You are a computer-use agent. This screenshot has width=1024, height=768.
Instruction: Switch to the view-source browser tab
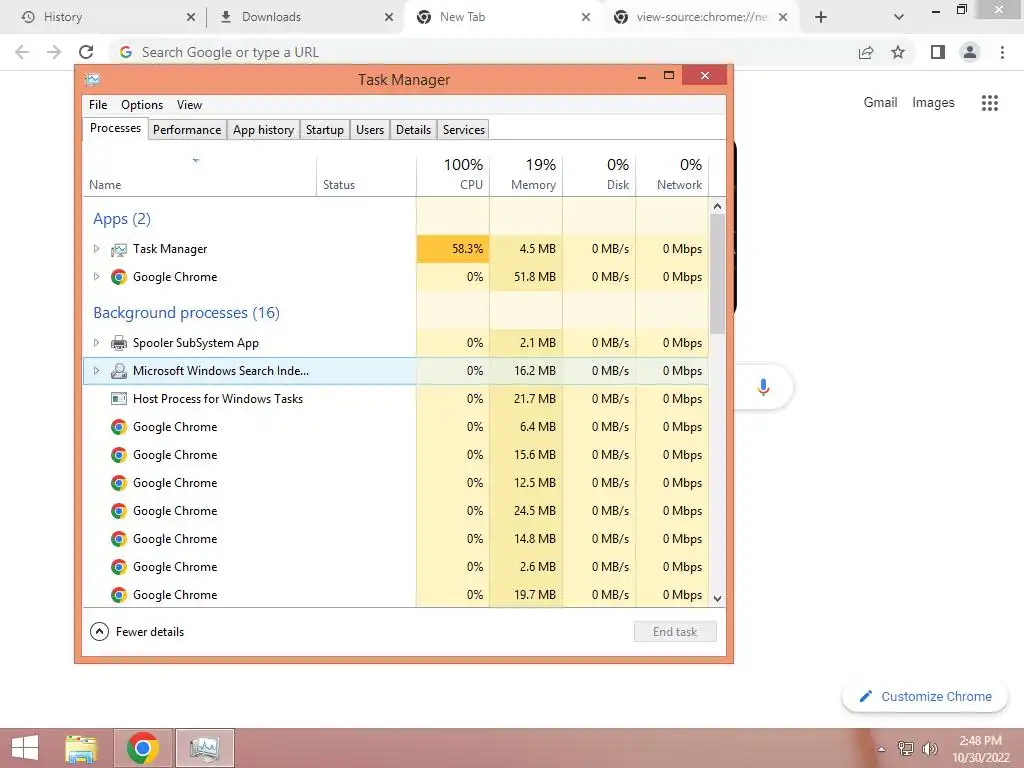(701, 17)
